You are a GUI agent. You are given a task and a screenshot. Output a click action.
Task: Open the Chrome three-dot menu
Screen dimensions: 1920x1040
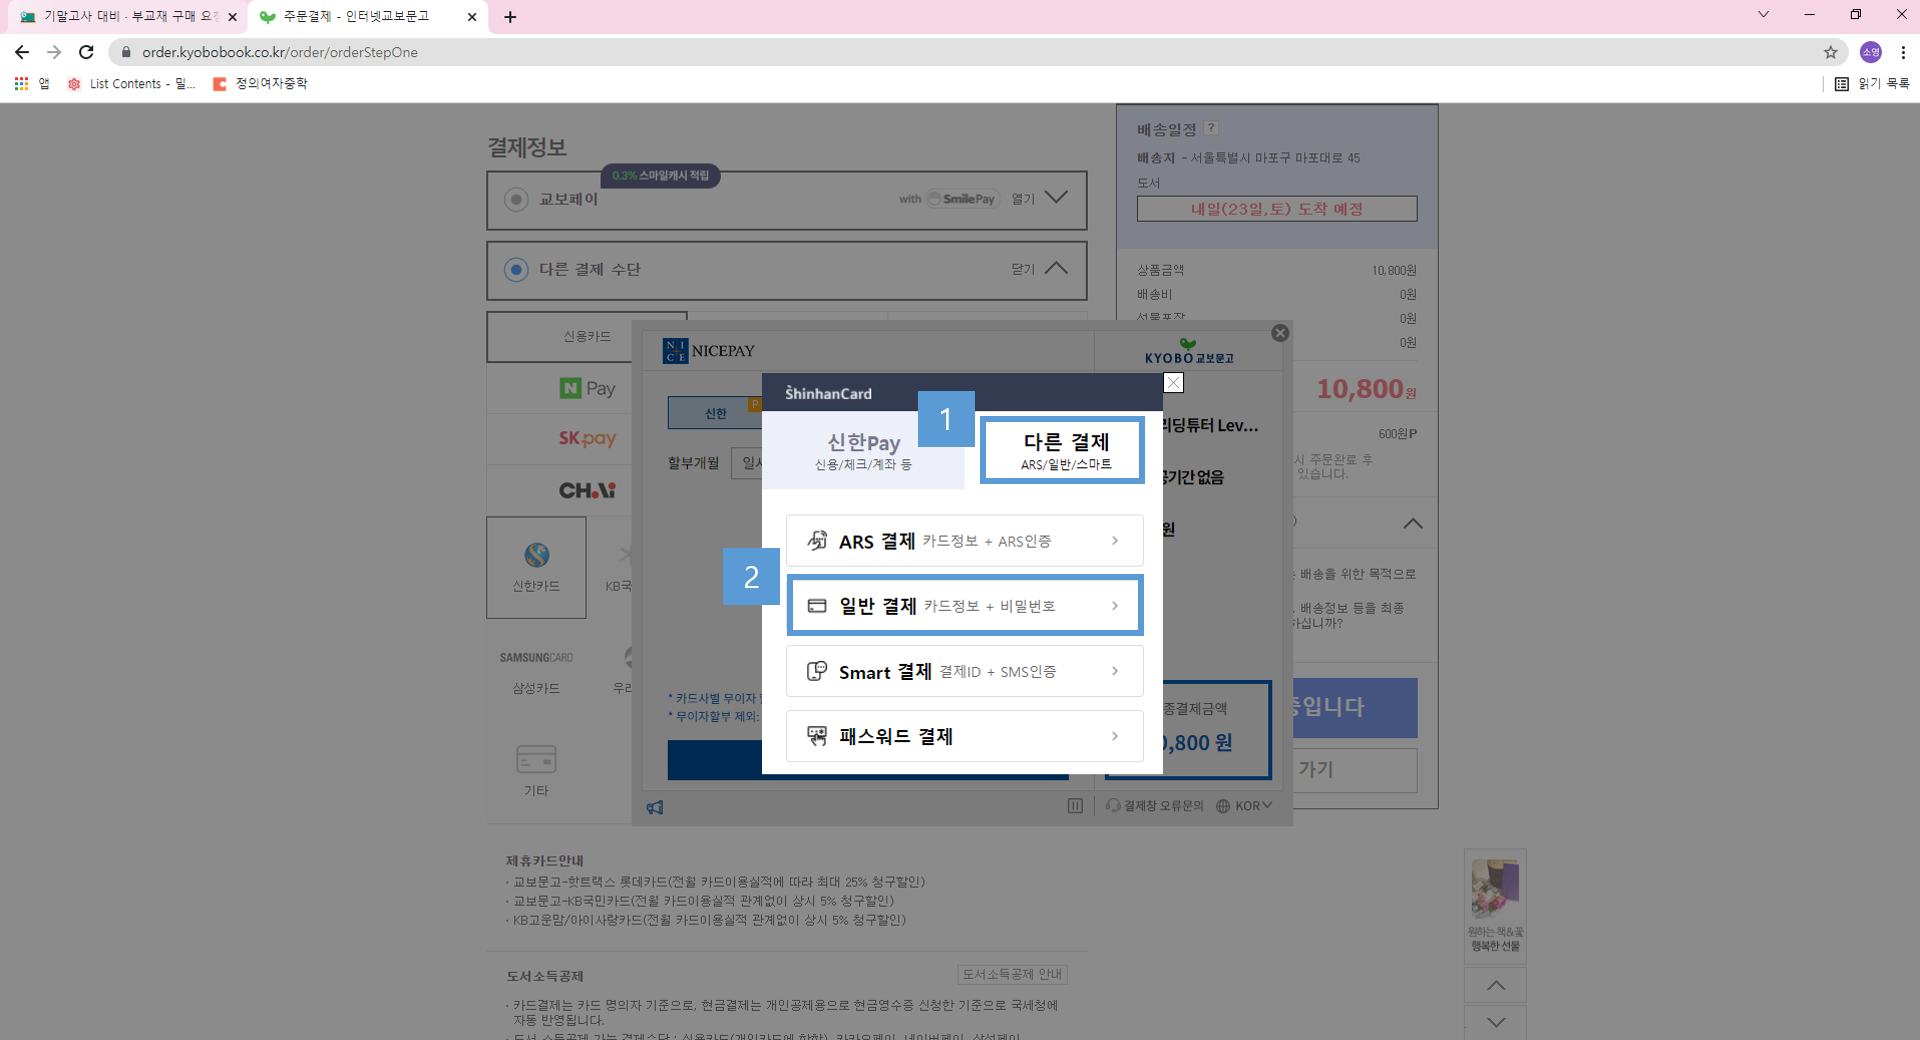(1903, 52)
